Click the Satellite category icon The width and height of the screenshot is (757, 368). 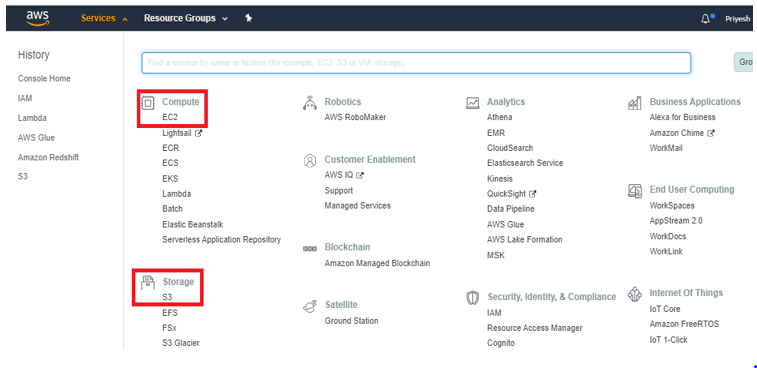[x=309, y=306]
